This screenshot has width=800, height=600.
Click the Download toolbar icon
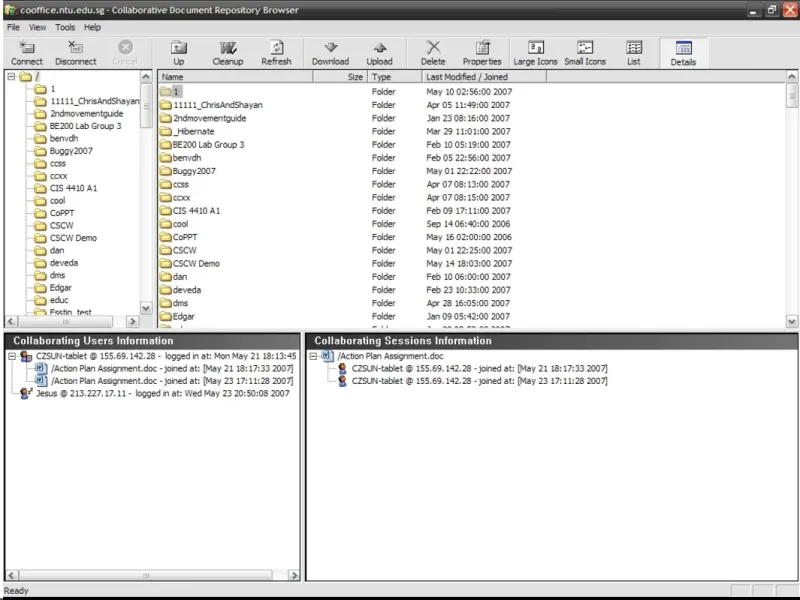pos(331,48)
